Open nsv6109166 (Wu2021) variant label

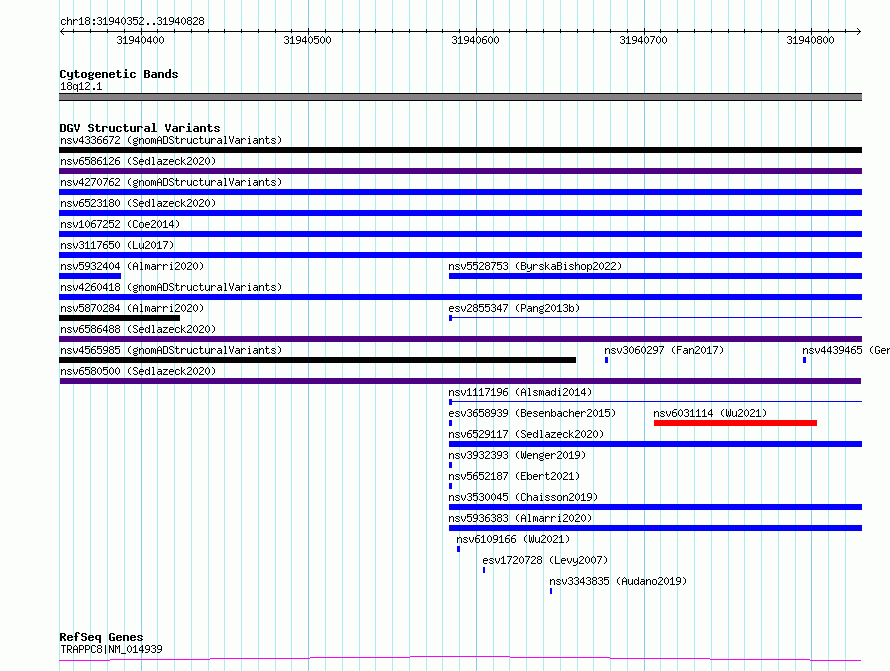pyautogui.click(x=513, y=539)
